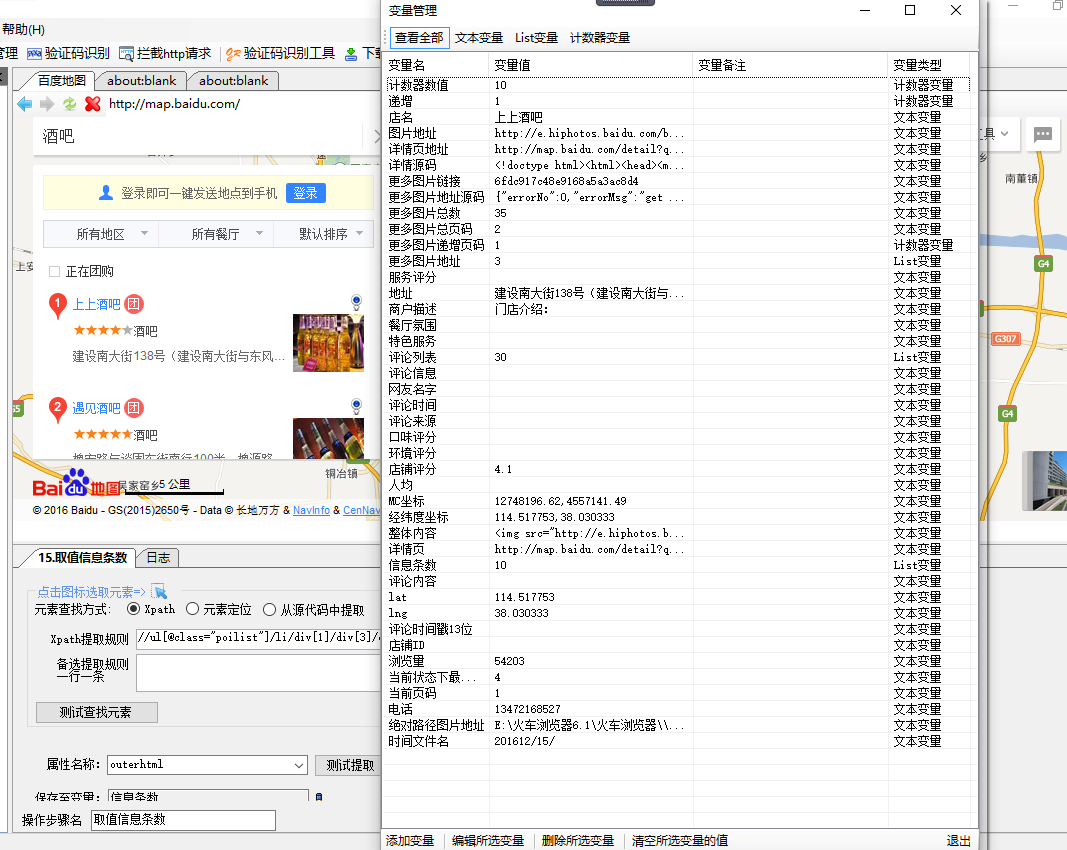Click the 退出 button

(958, 840)
